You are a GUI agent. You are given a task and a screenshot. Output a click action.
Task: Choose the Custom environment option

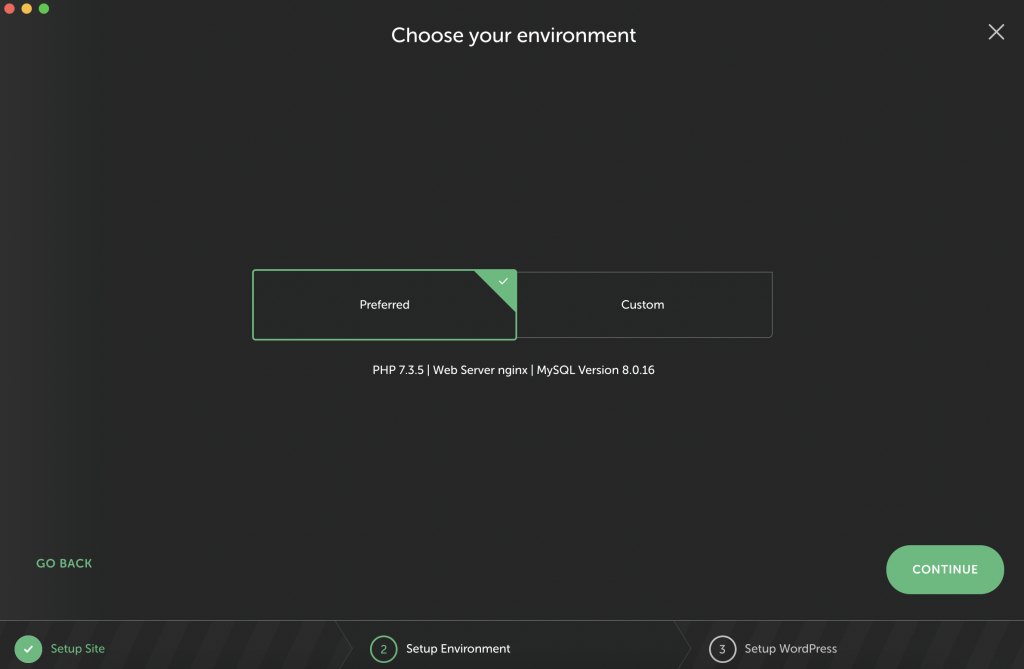coord(643,305)
